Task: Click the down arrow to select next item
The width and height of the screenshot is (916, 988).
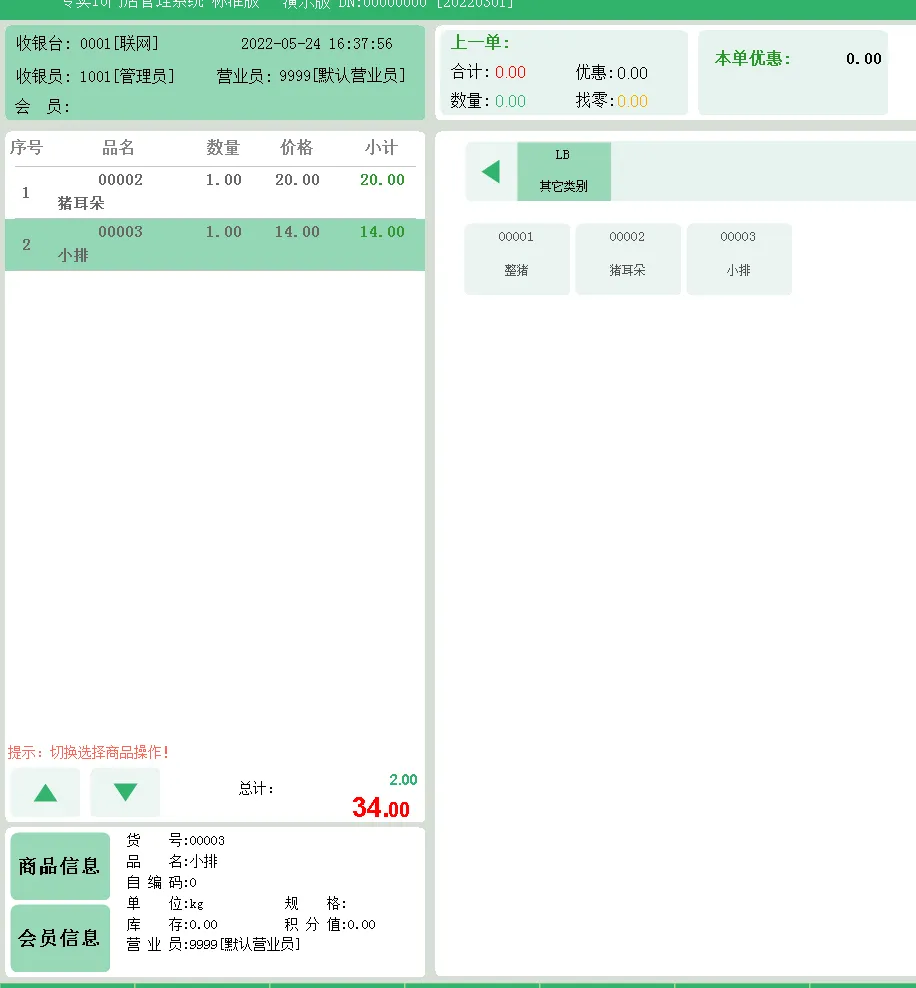Action: (124, 792)
